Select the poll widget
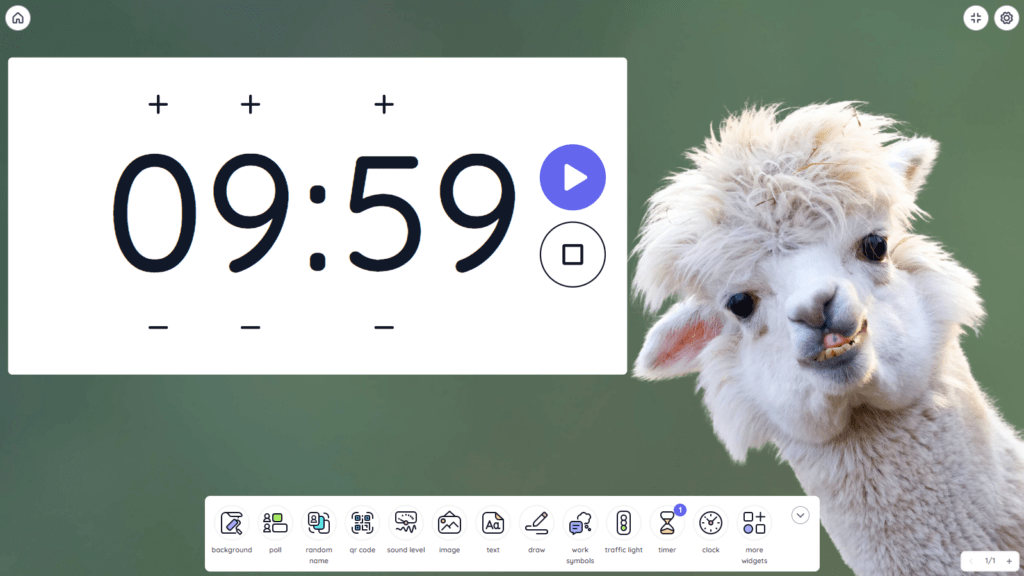The width and height of the screenshot is (1024, 576). coord(276,524)
